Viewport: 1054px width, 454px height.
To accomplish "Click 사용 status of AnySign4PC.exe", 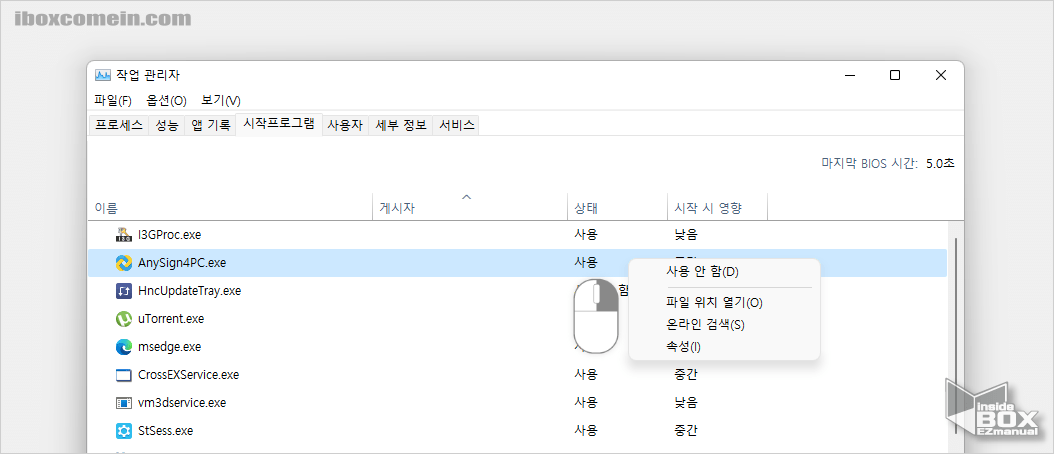I will click(x=585, y=263).
